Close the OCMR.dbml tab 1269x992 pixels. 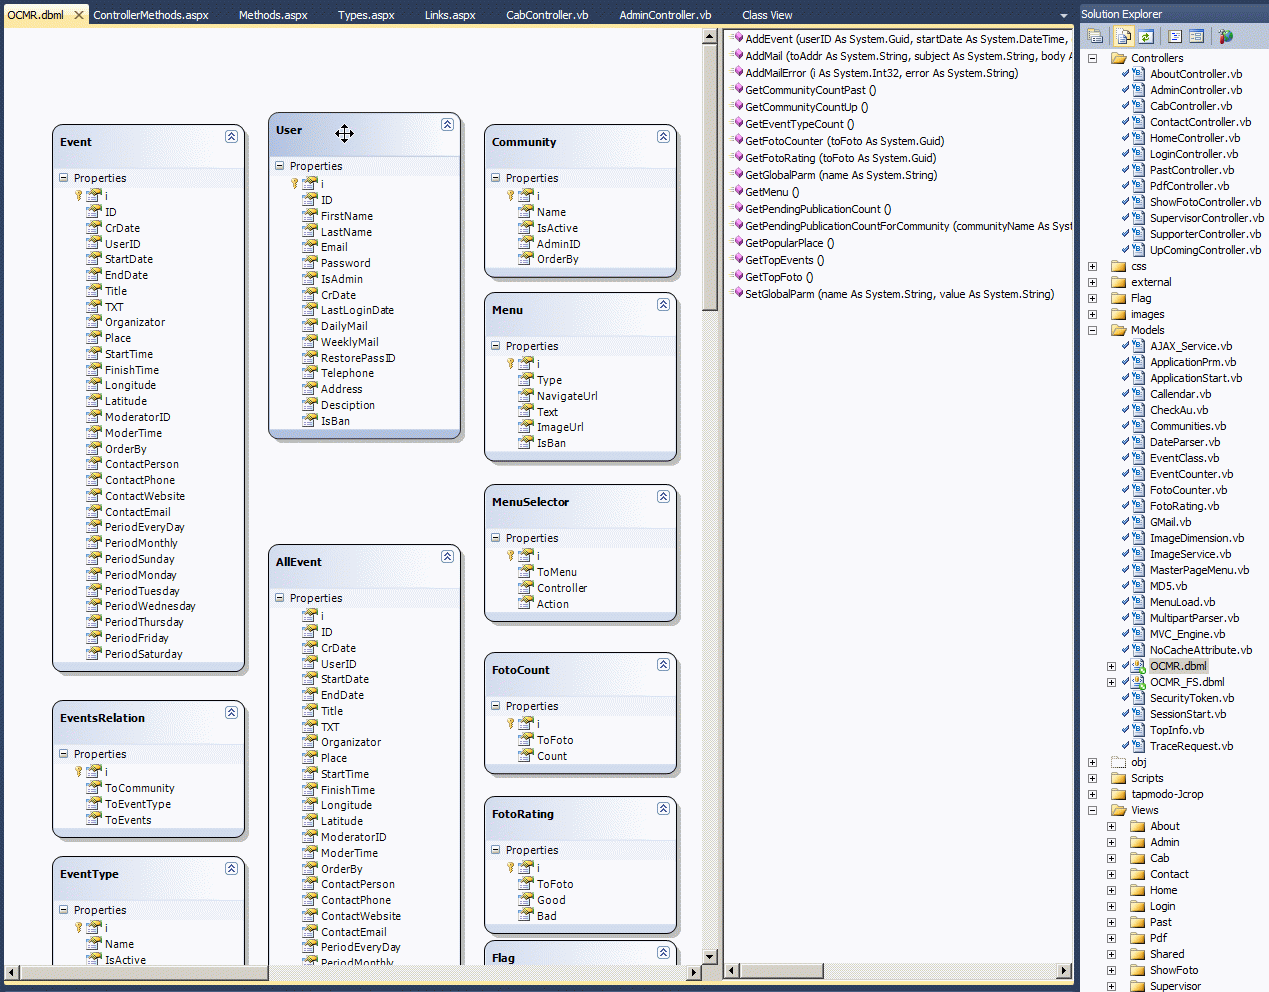coord(79,15)
